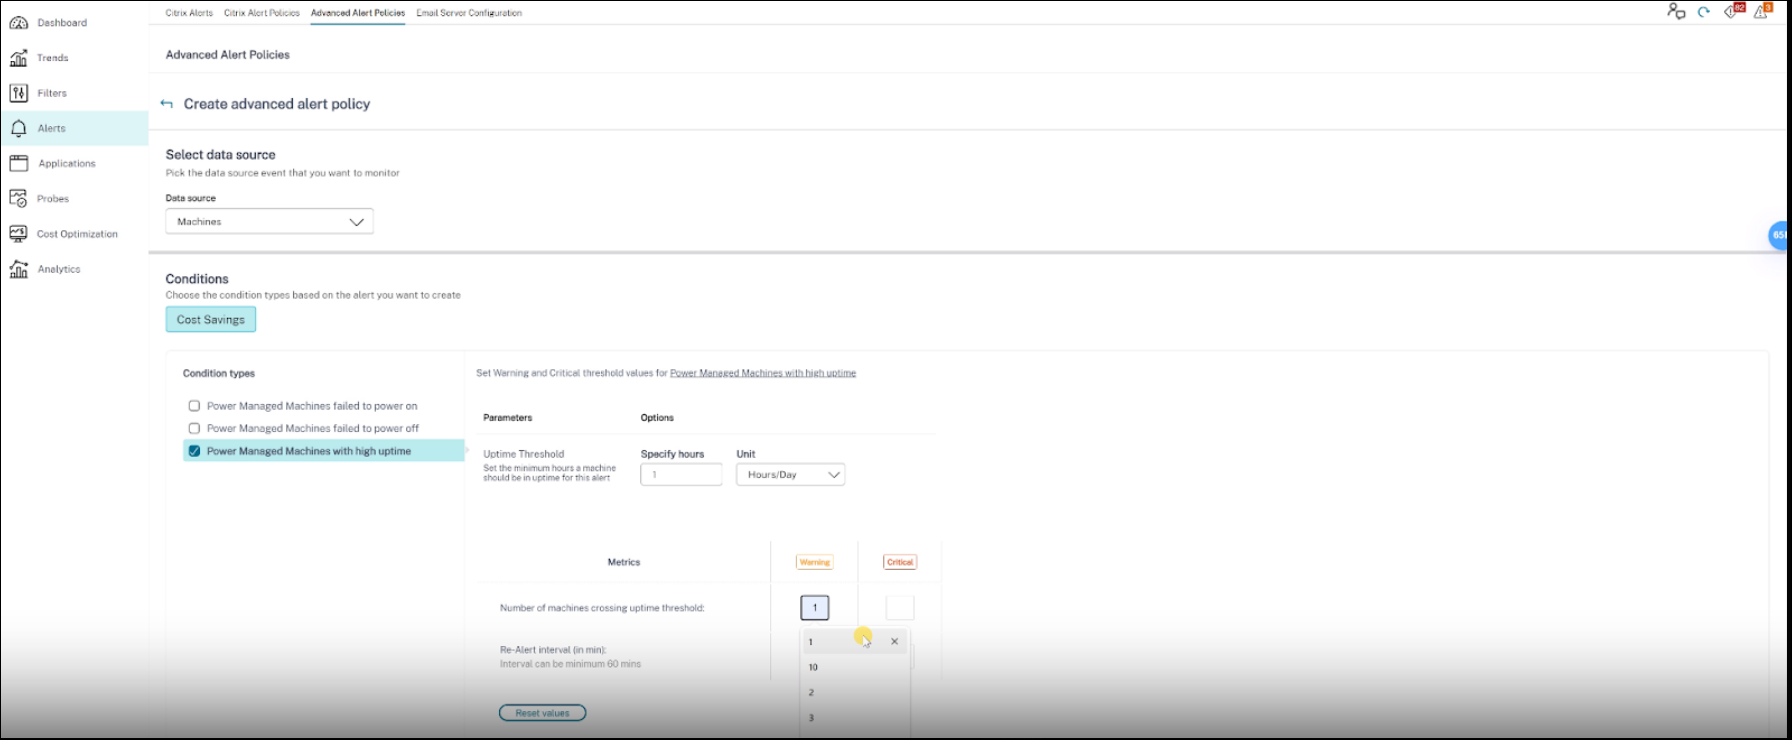Switch to Citrix Alerts tab

pos(189,13)
